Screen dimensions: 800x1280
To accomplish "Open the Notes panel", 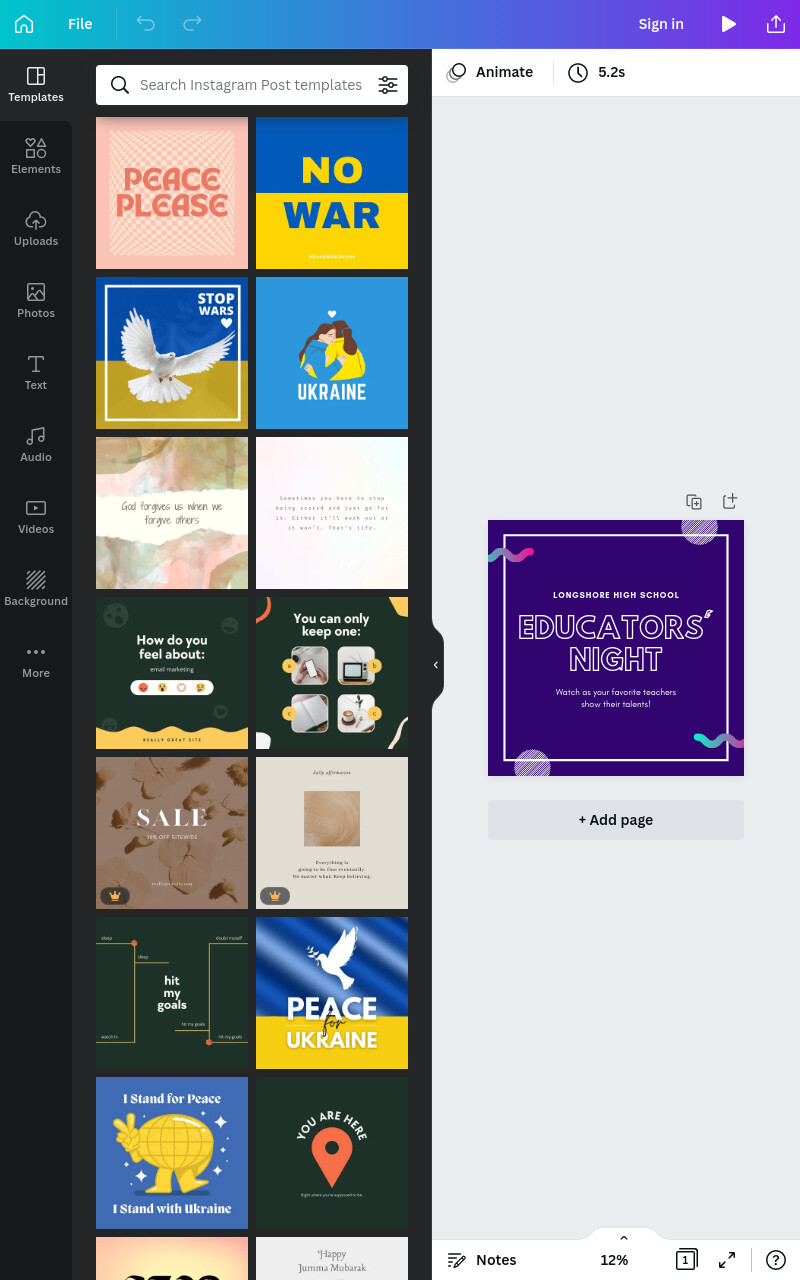I will pyautogui.click(x=482, y=1260).
